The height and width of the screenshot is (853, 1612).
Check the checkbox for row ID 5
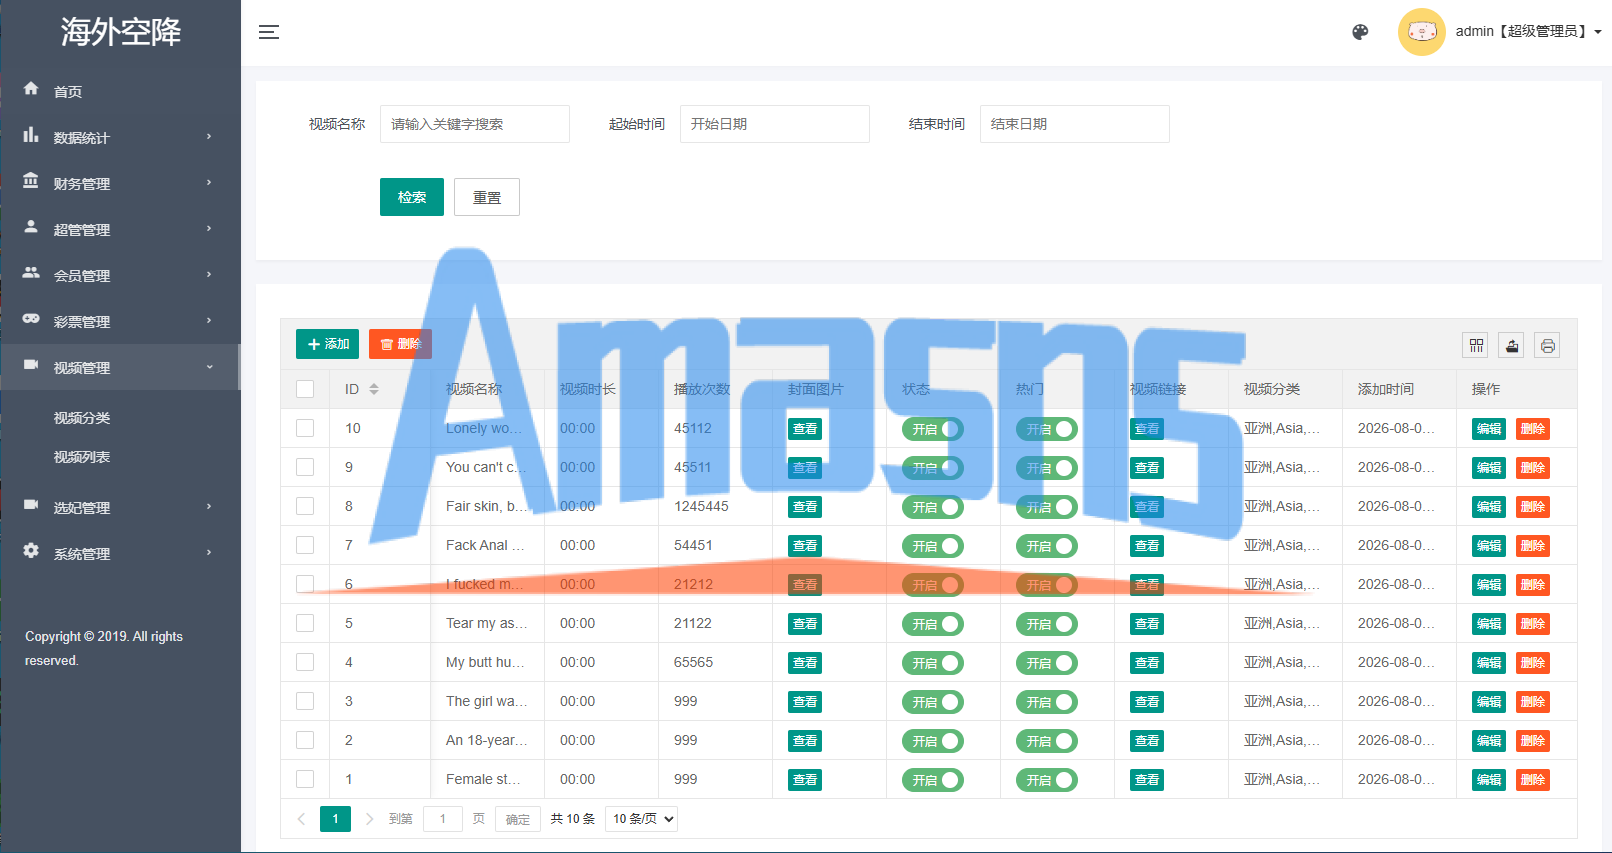click(305, 623)
